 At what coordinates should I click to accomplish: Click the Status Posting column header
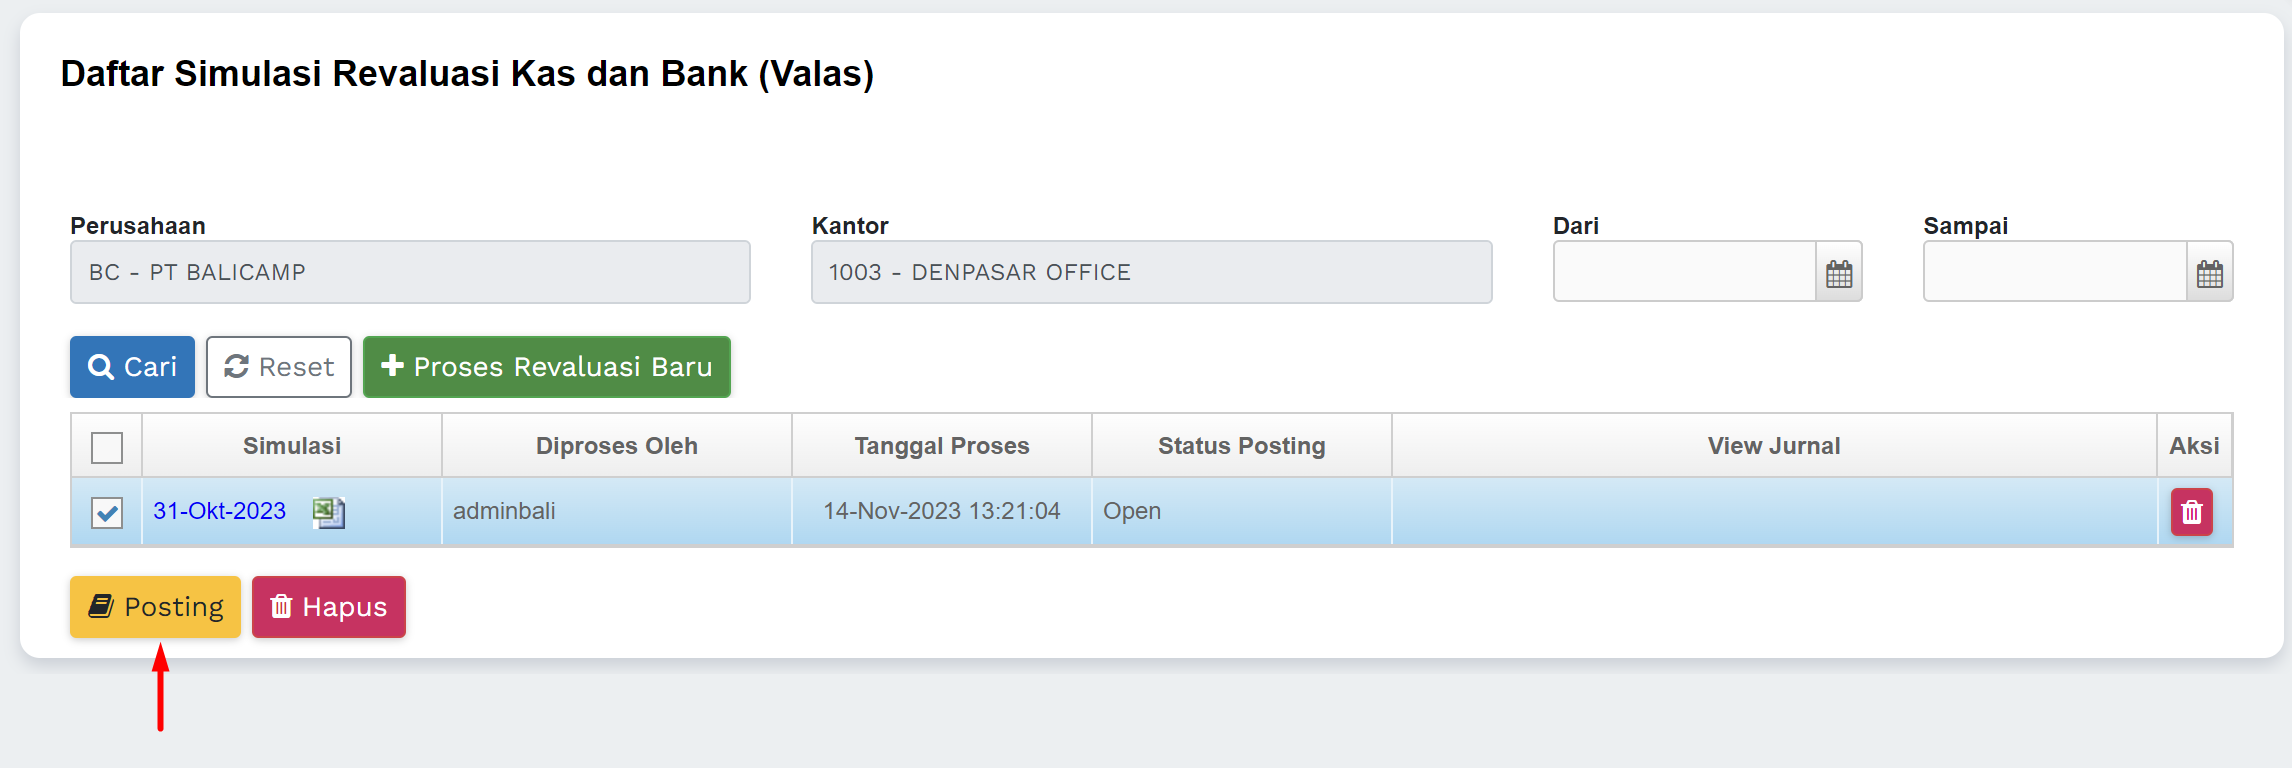(1241, 446)
